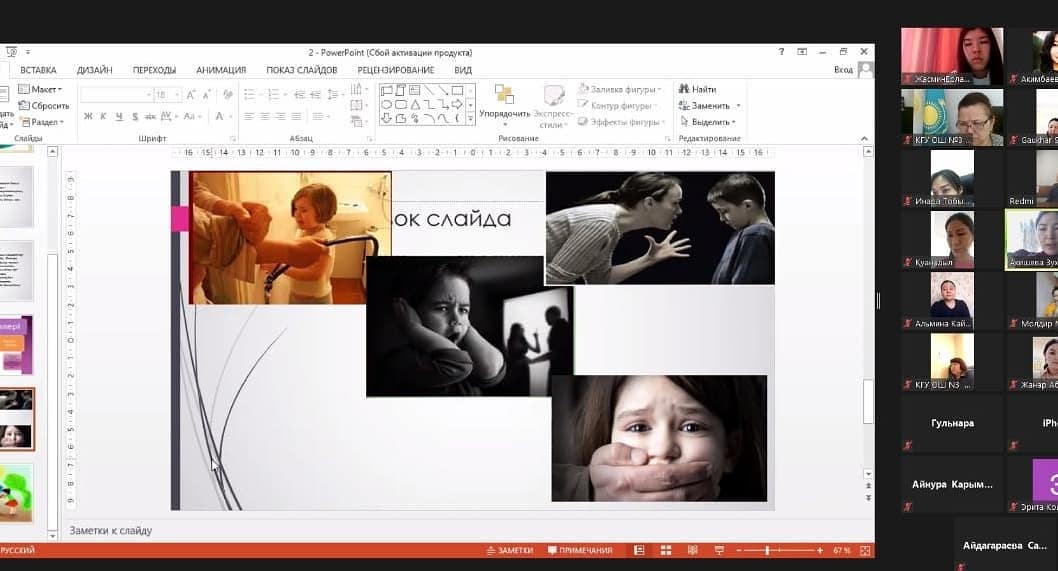Click the Find (Найти) binoculars icon
This screenshot has height=571, width=1058.
click(684, 89)
